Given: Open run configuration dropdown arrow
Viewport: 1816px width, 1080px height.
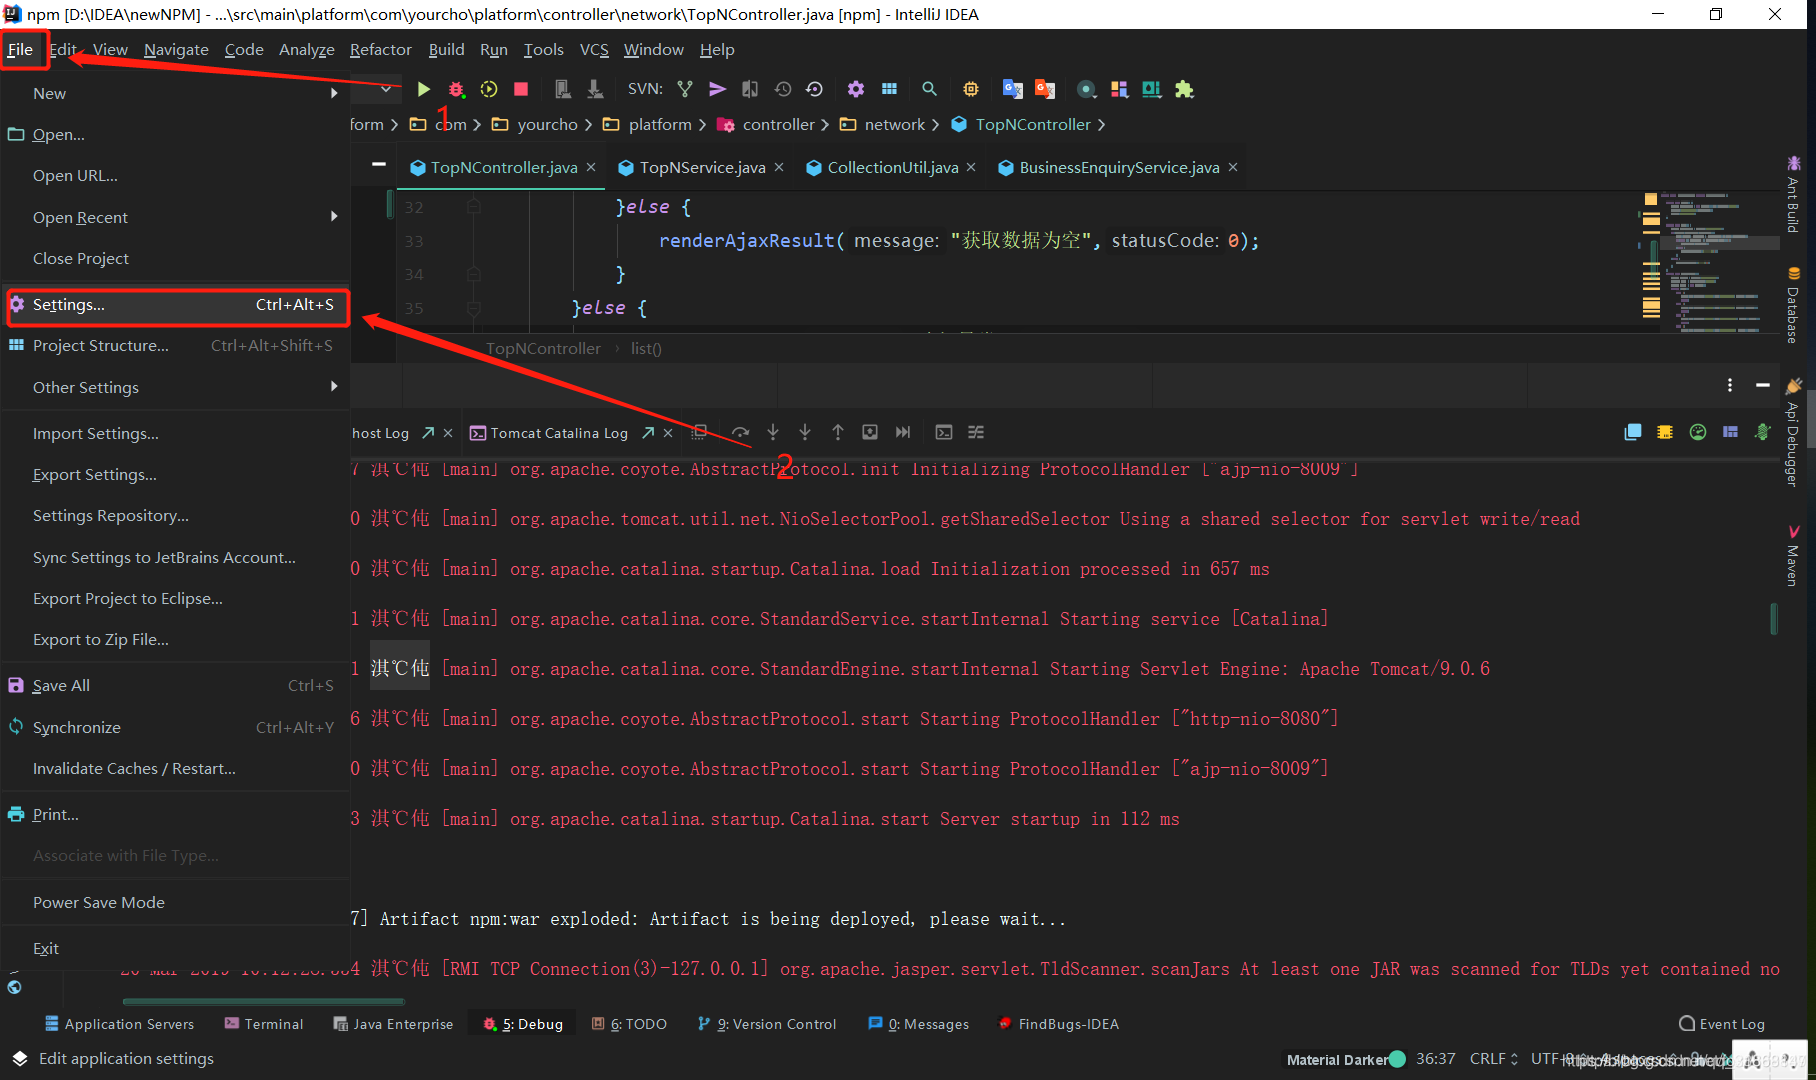Looking at the screenshot, I should tap(386, 89).
